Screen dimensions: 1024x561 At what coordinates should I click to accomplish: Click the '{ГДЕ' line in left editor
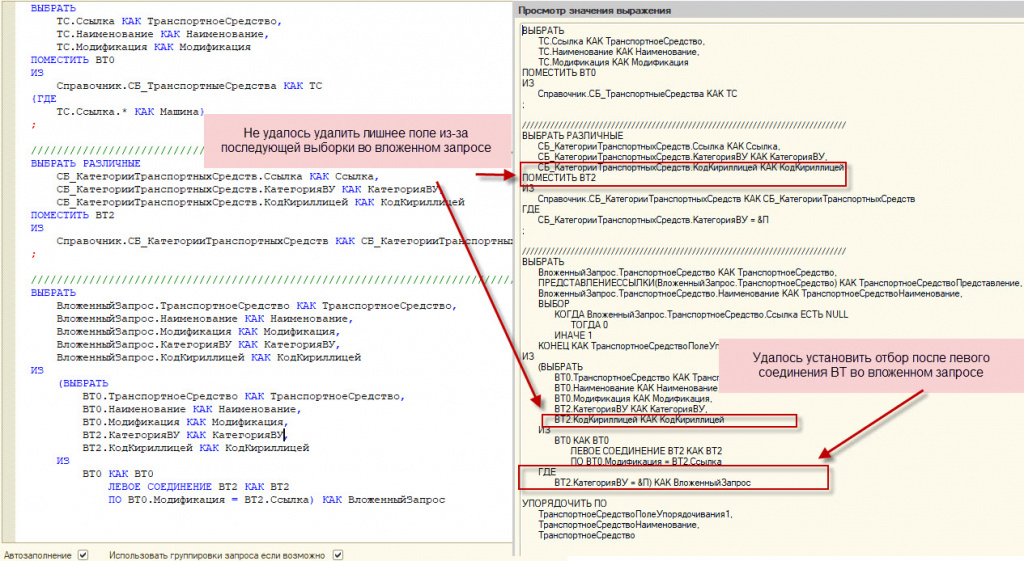(x=44, y=99)
